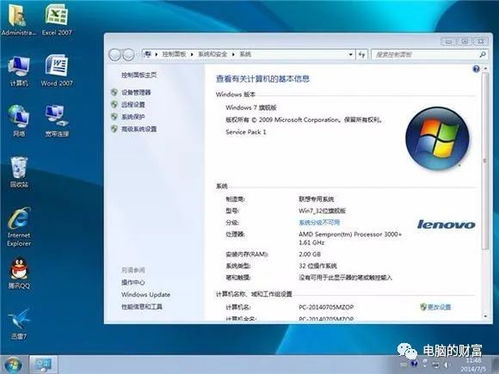Expand breadcrumb arrow after 控制面板
The height and width of the screenshot is (374, 499).
tap(192, 54)
